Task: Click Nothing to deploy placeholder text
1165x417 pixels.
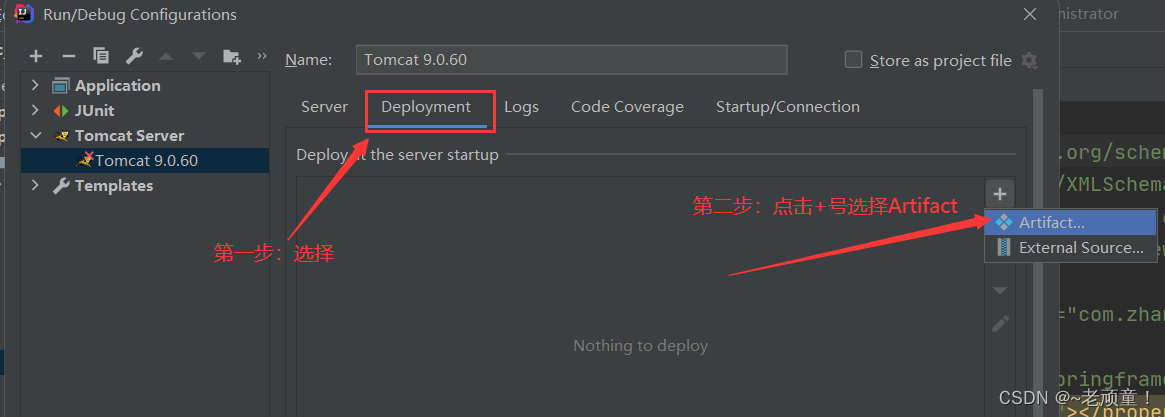Action: pos(640,346)
